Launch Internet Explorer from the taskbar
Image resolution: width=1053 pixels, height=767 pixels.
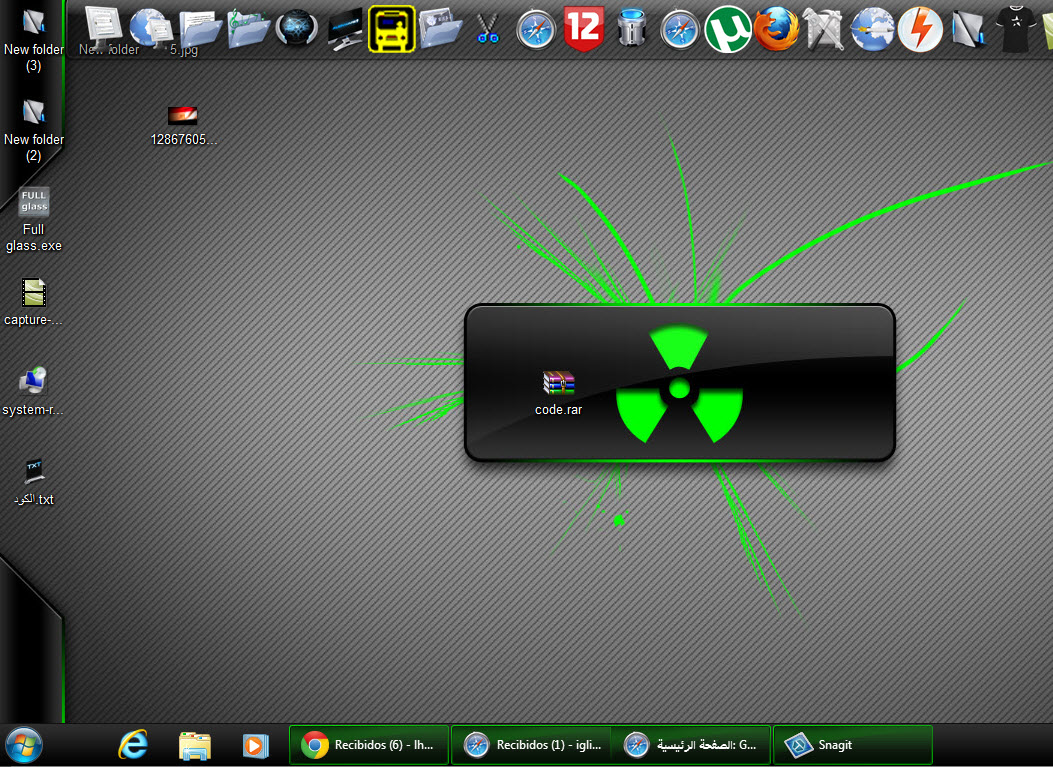(x=133, y=745)
